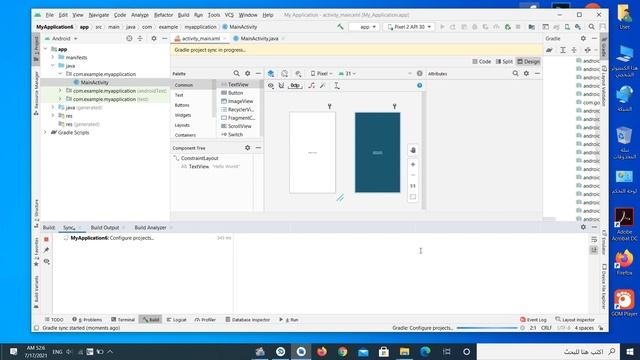
Task: Expand the res folder
Action: coord(53,116)
